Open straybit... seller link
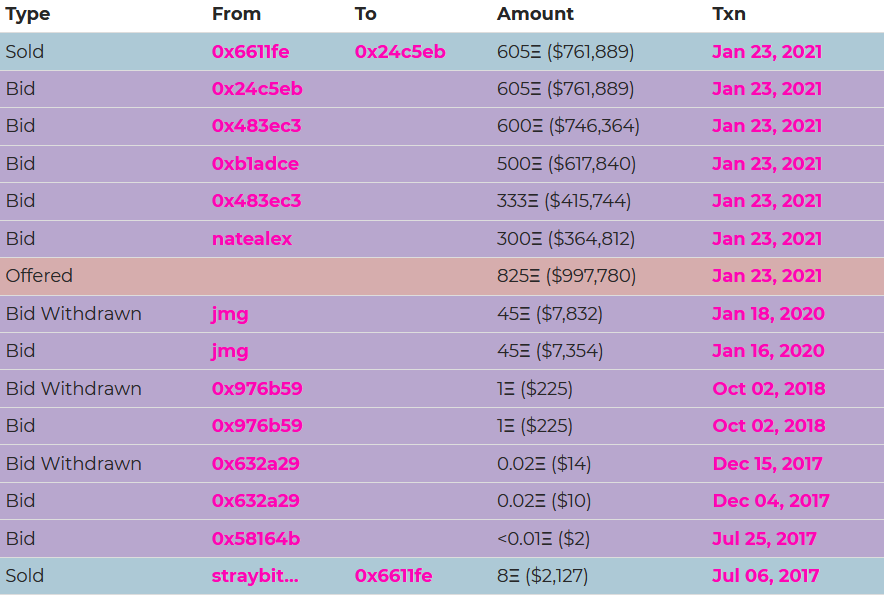This screenshot has width=884, height=595. tap(255, 576)
